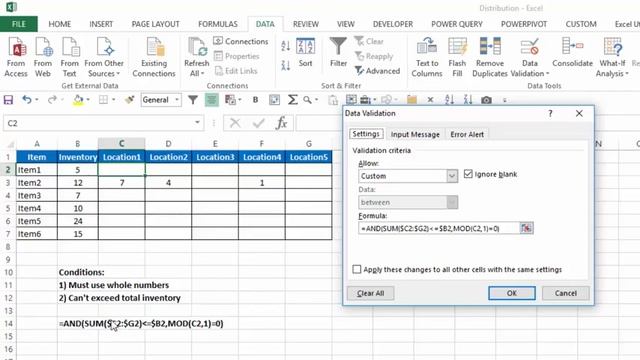Switch to the POWER QUERY tab
640x360 pixels.
click(x=457, y=24)
